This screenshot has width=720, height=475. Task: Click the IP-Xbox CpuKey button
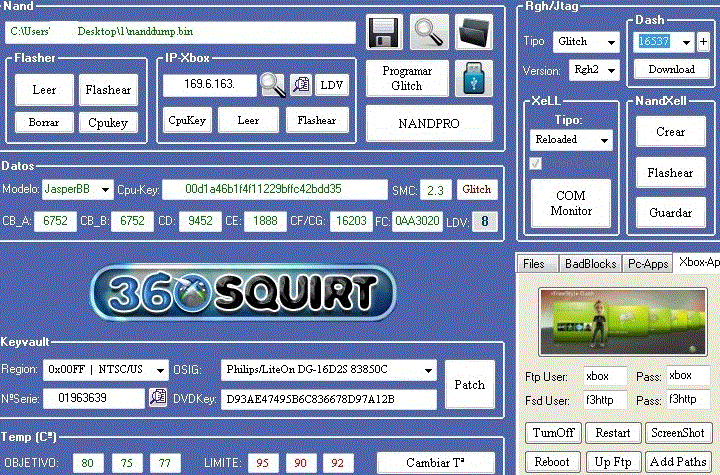(187, 120)
